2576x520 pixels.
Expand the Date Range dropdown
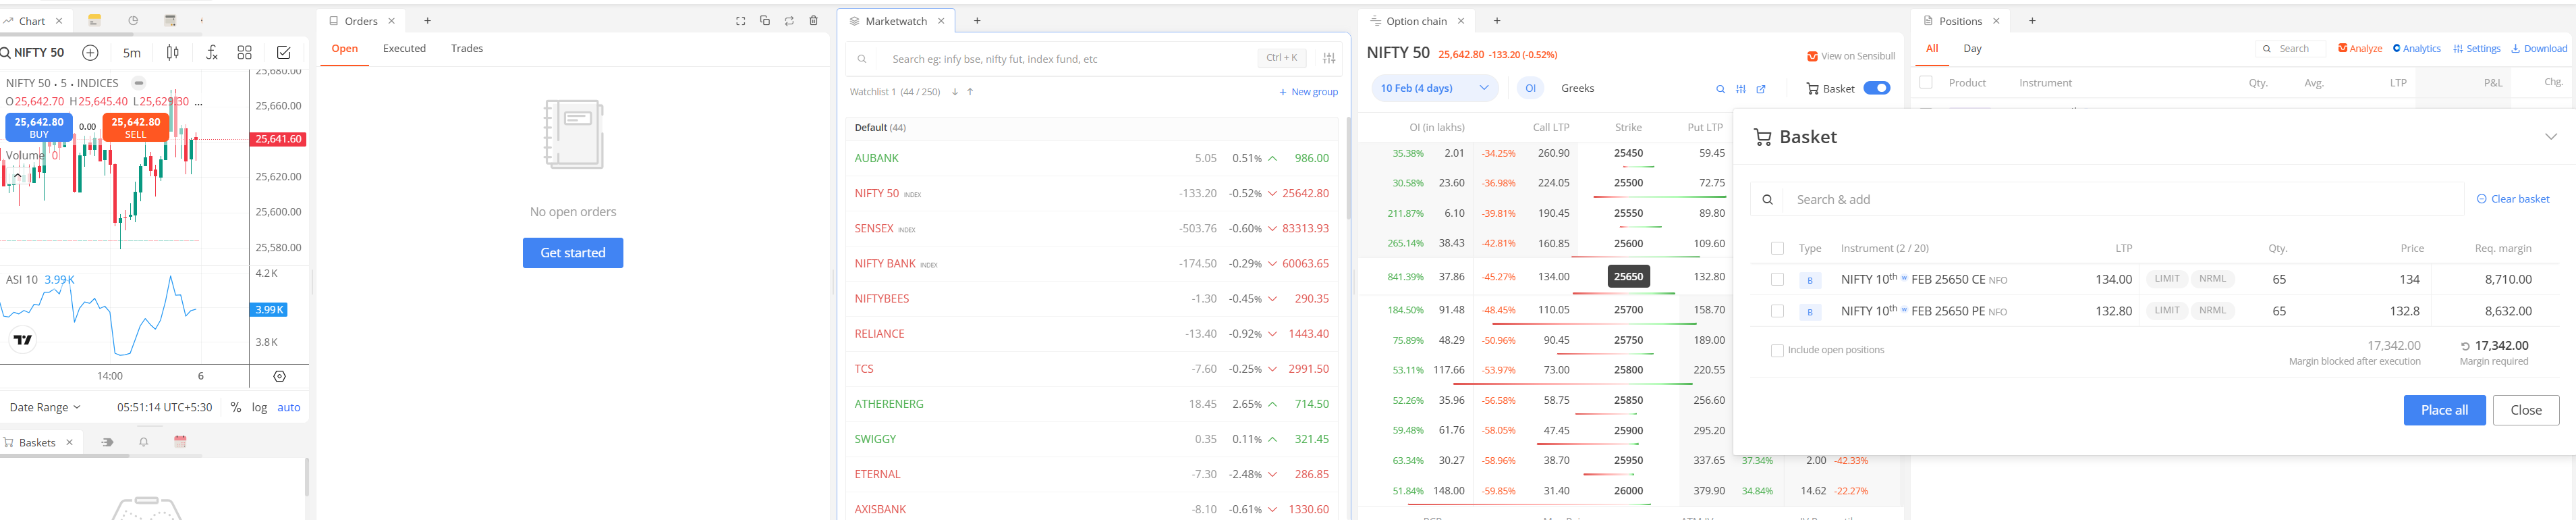(45, 407)
